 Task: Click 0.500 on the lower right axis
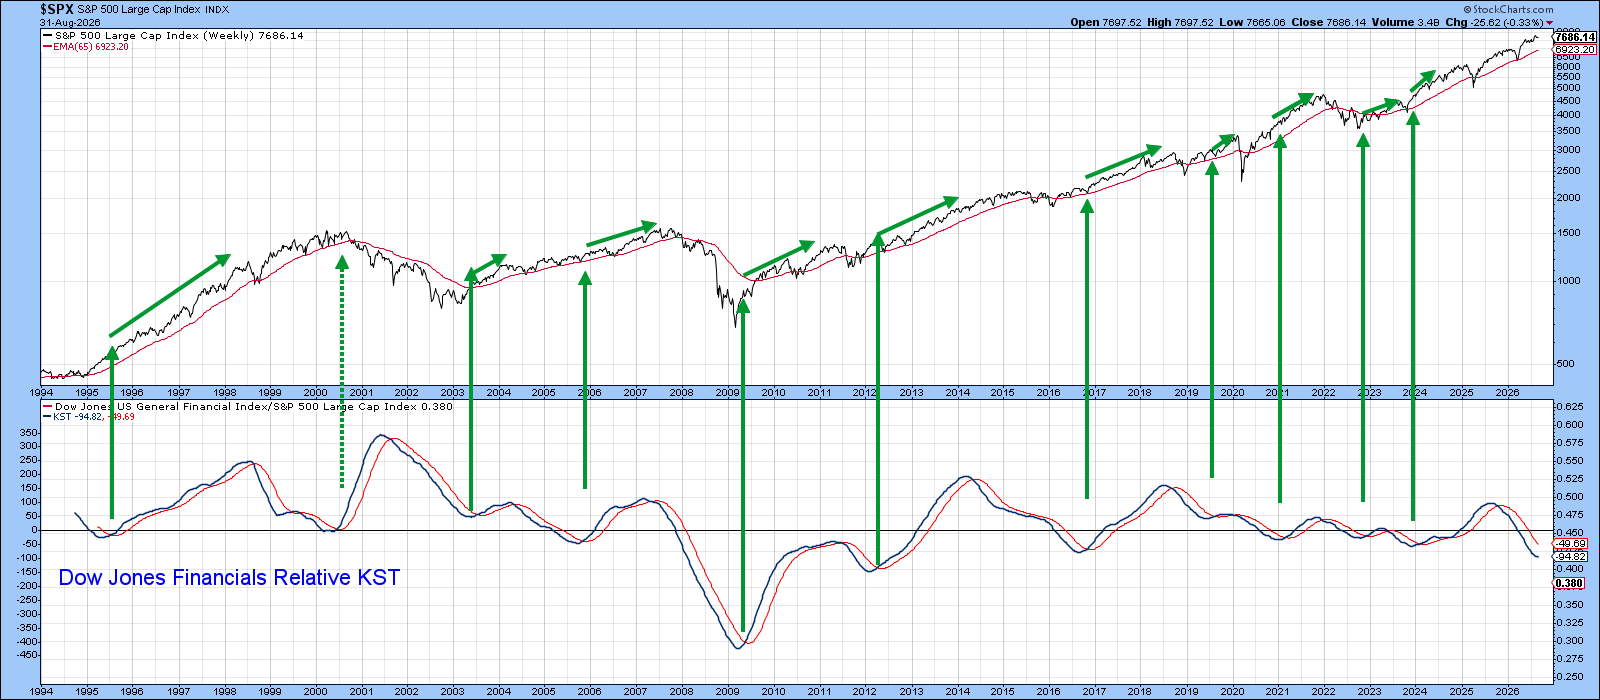(x=1571, y=497)
